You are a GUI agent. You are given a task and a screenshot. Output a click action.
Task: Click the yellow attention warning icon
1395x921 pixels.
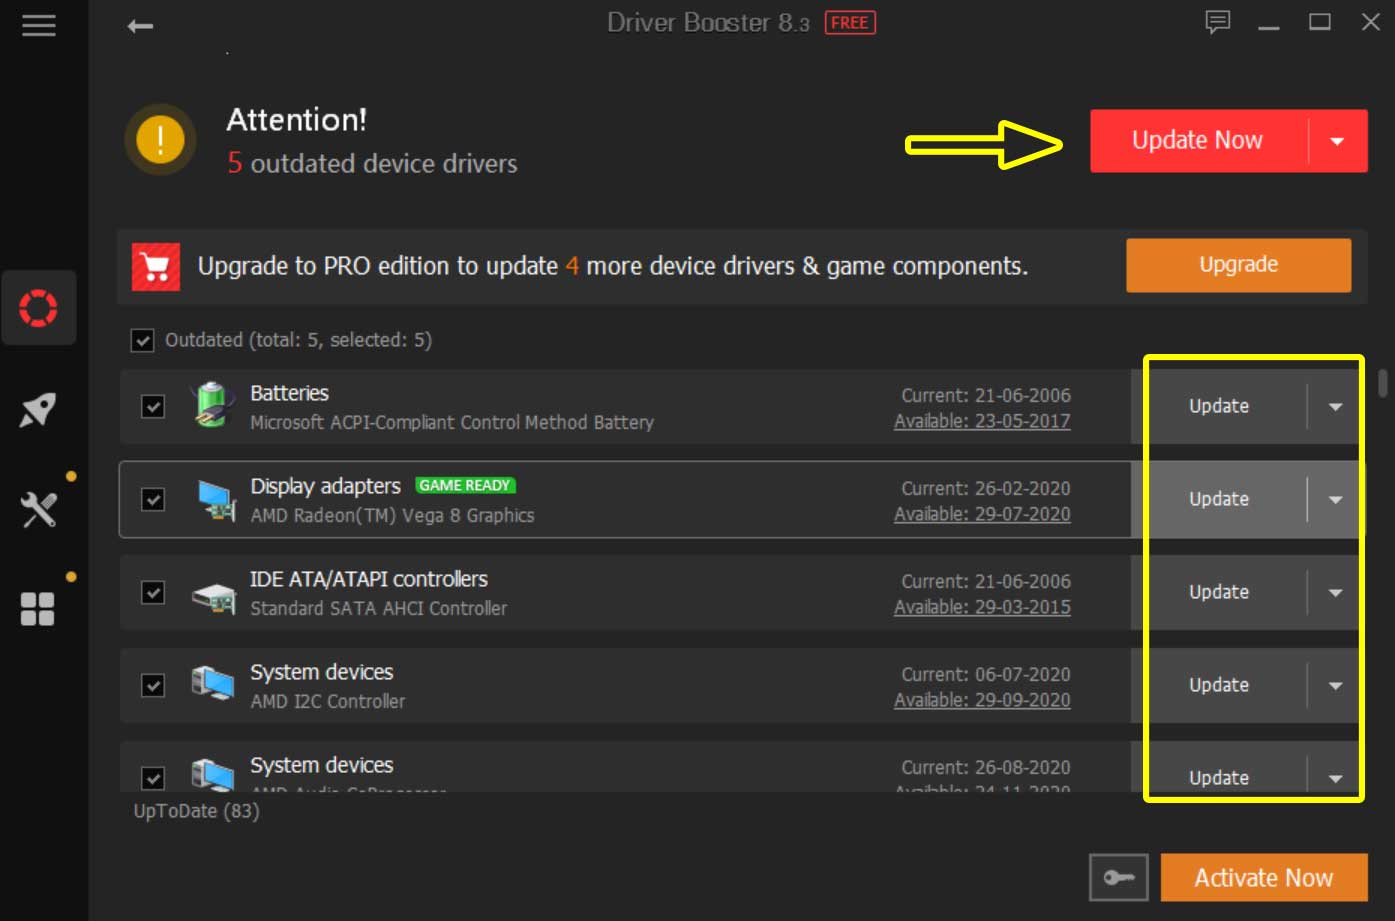click(x=160, y=139)
